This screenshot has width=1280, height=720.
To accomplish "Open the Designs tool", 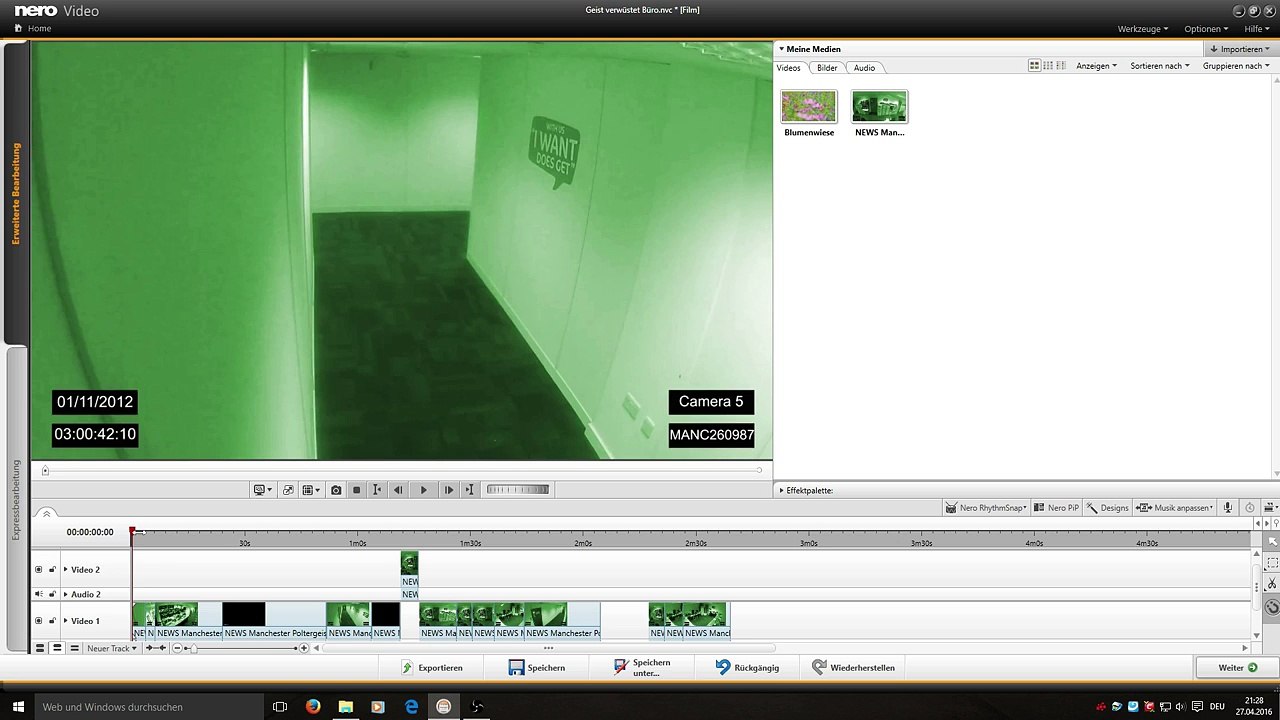I will pos(1107,508).
